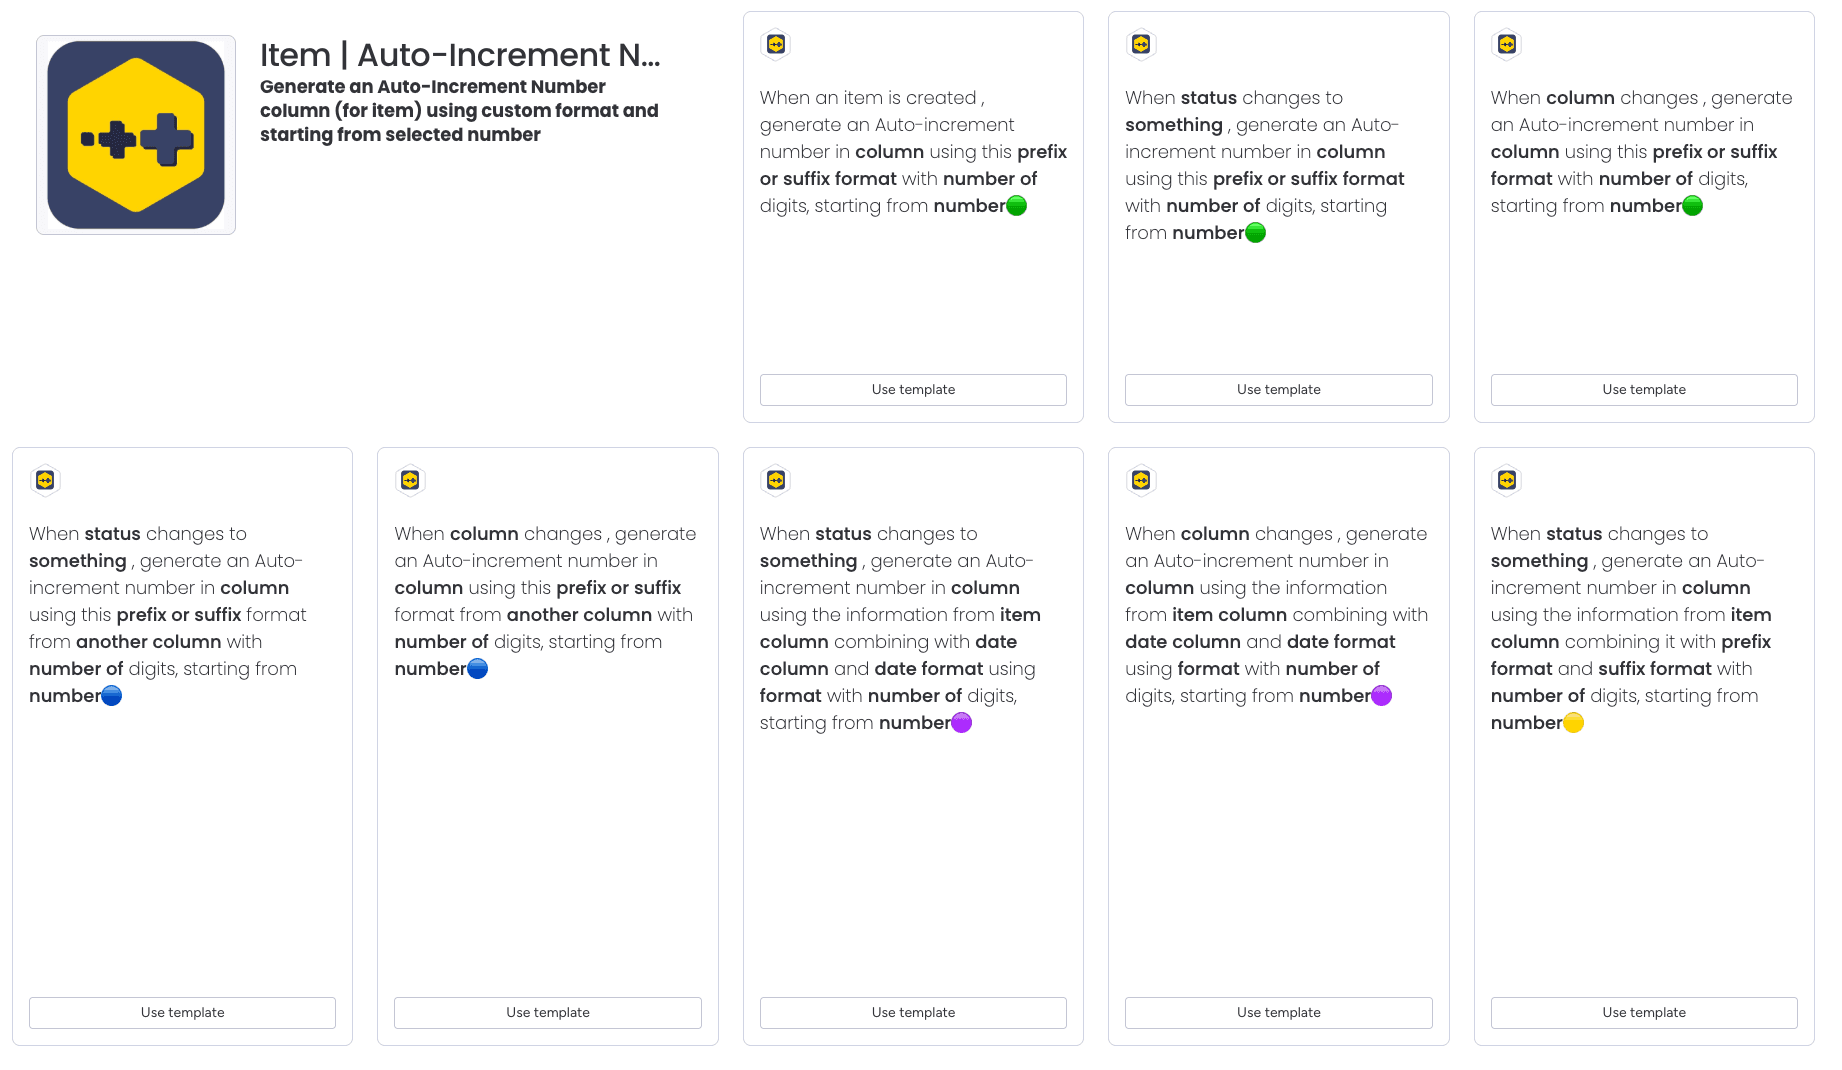Click the app icon on bottom-left status change card
This screenshot has height=1070, width=1842.
pos(44,480)
